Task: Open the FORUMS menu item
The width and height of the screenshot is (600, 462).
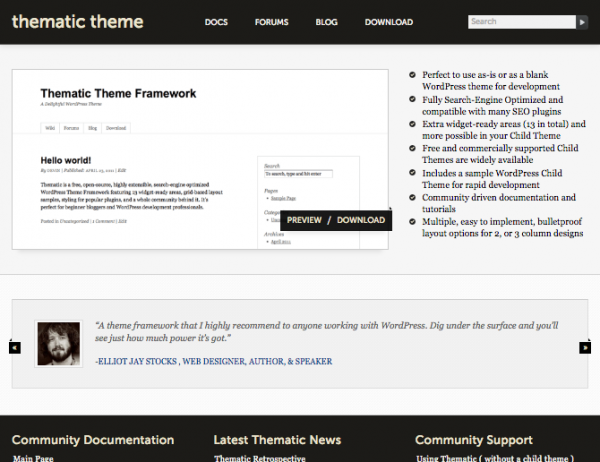Action: [272, 22]
